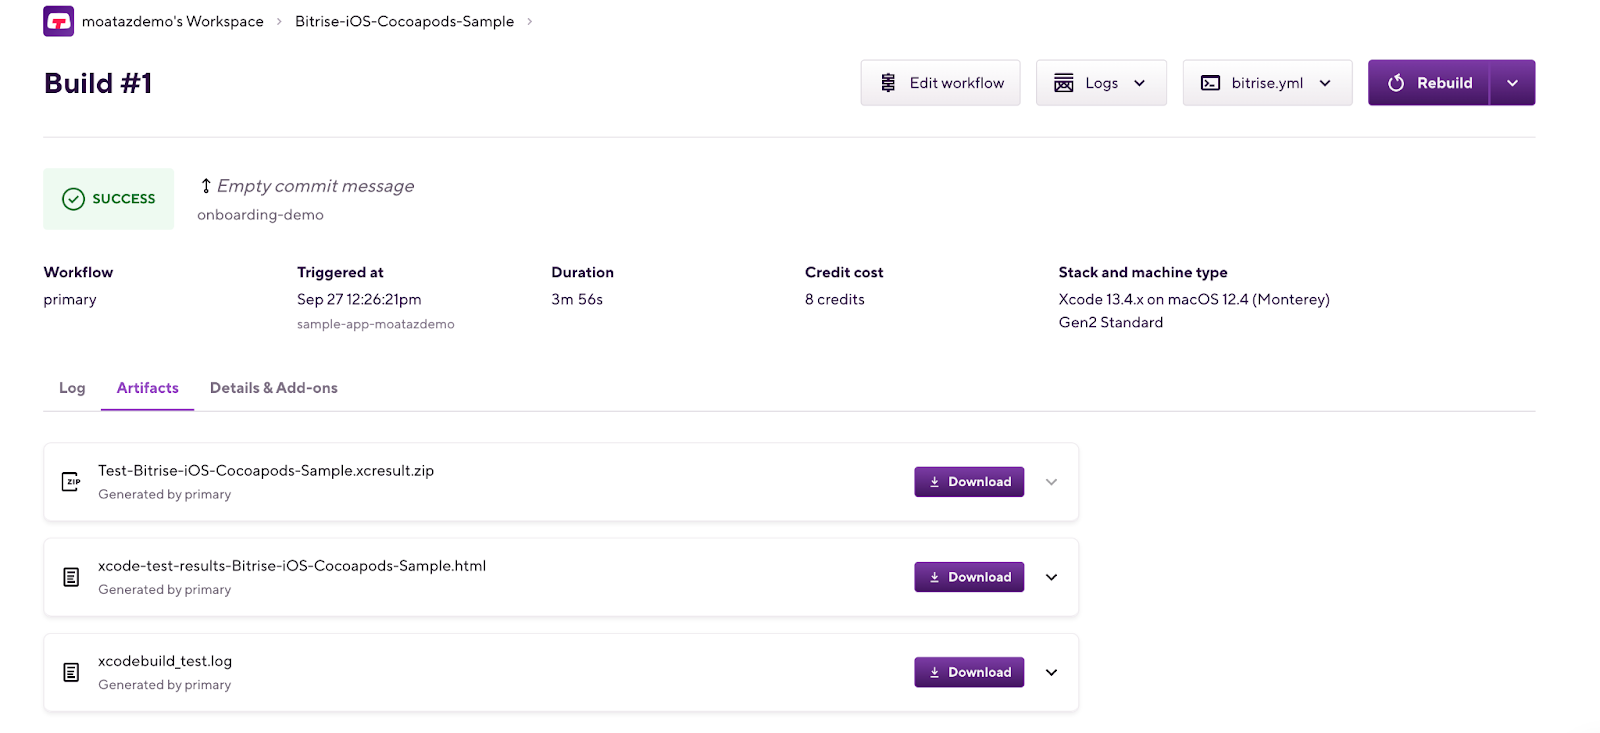Open the Details & Add-ons tab
Image resolution: width=1600 pixels, height=733 pixels.
coord(274,388)
